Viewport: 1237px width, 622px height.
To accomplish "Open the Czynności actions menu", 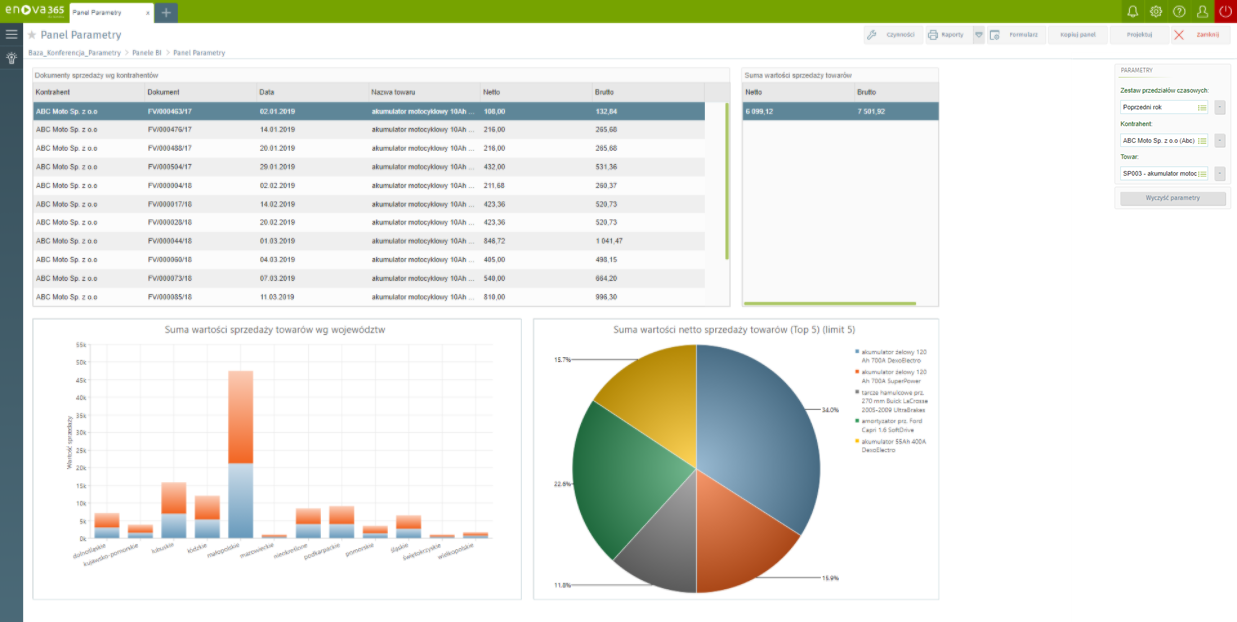I will (892, 35).
